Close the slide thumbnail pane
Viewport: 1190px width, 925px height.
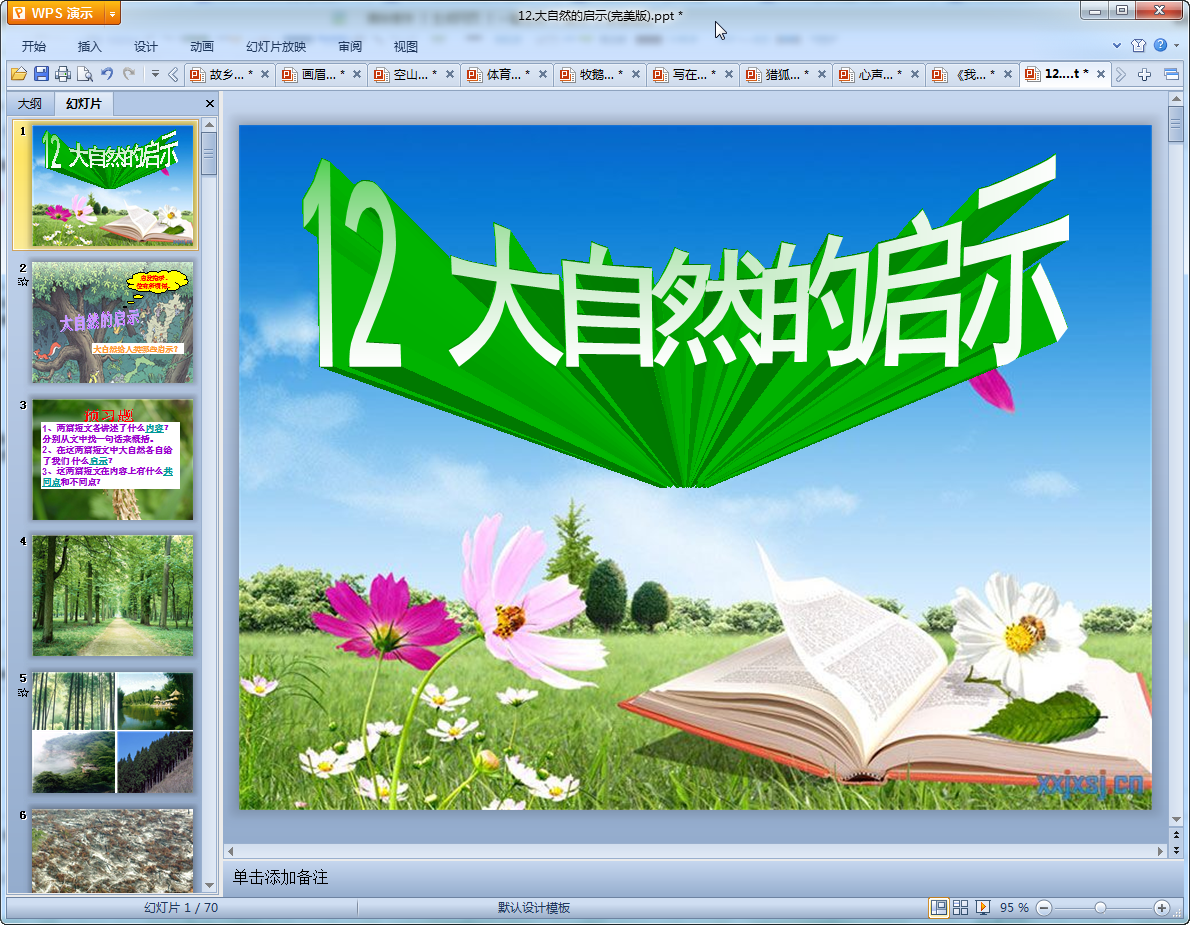[210, 103]
